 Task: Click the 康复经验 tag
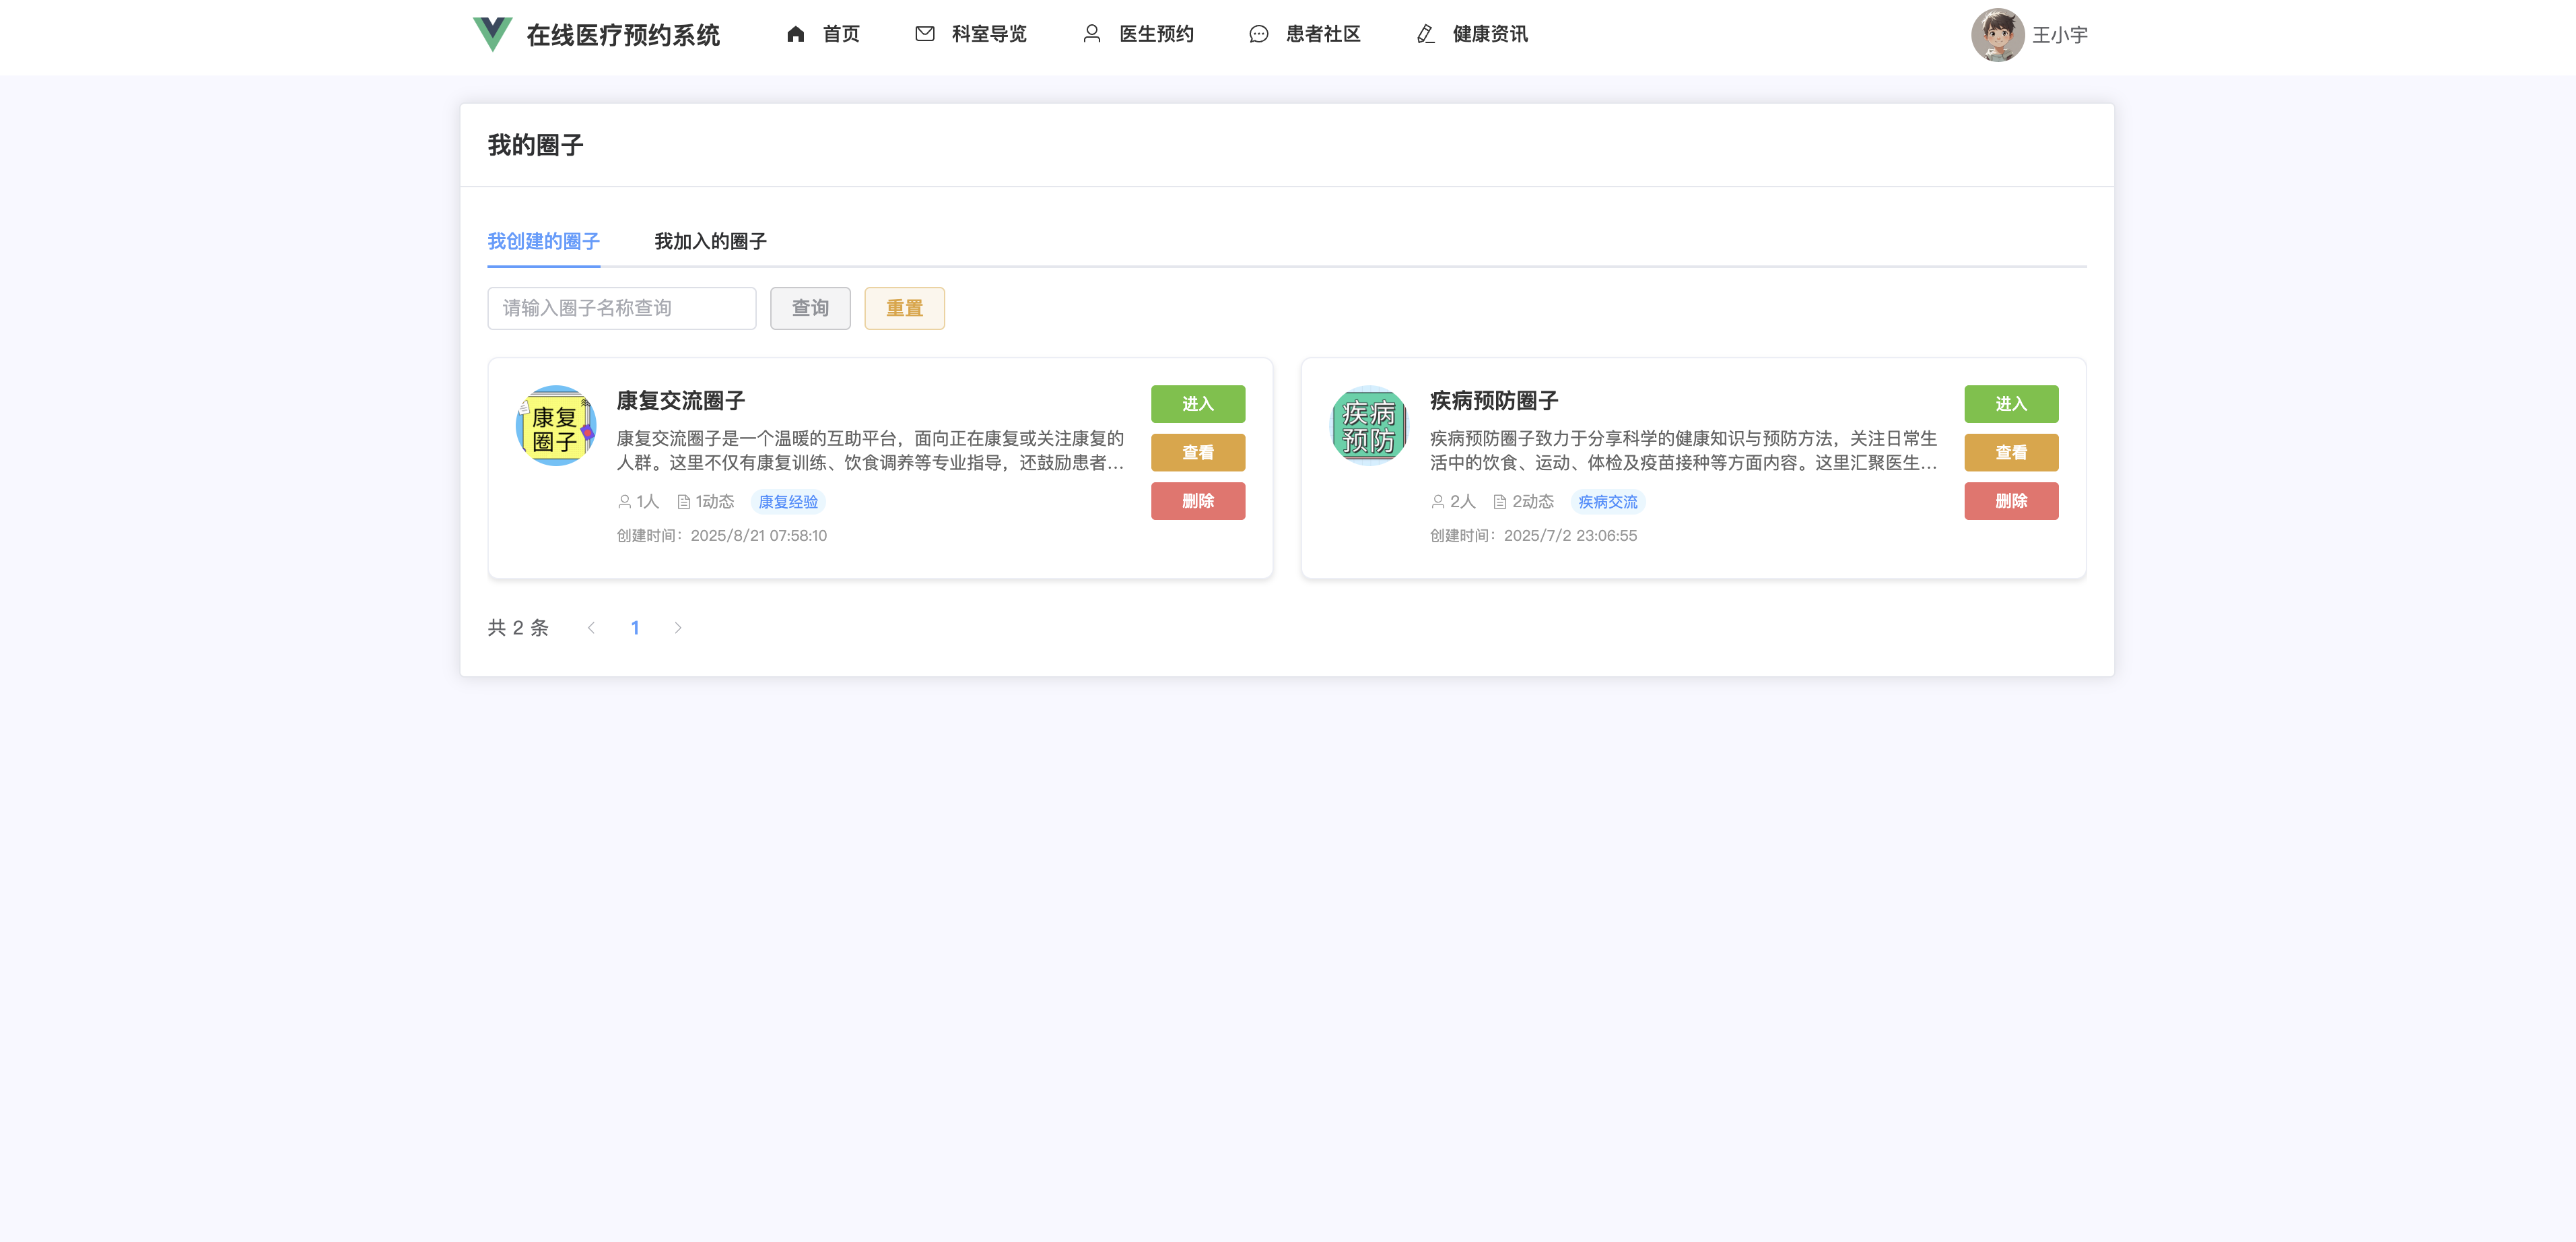788,502
